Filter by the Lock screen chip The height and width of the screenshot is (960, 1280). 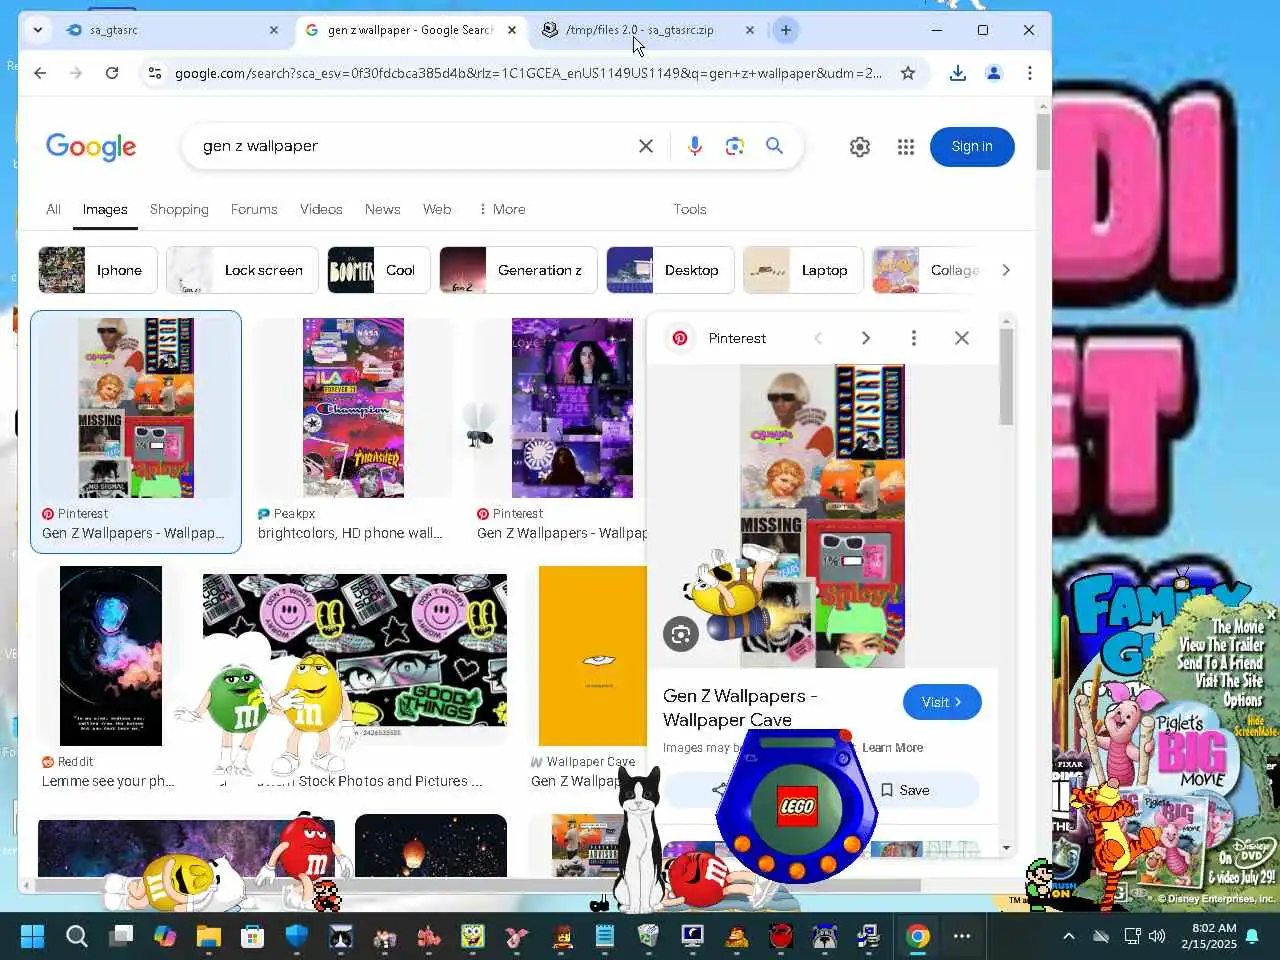pyautogui.click(x=242, y=270)
